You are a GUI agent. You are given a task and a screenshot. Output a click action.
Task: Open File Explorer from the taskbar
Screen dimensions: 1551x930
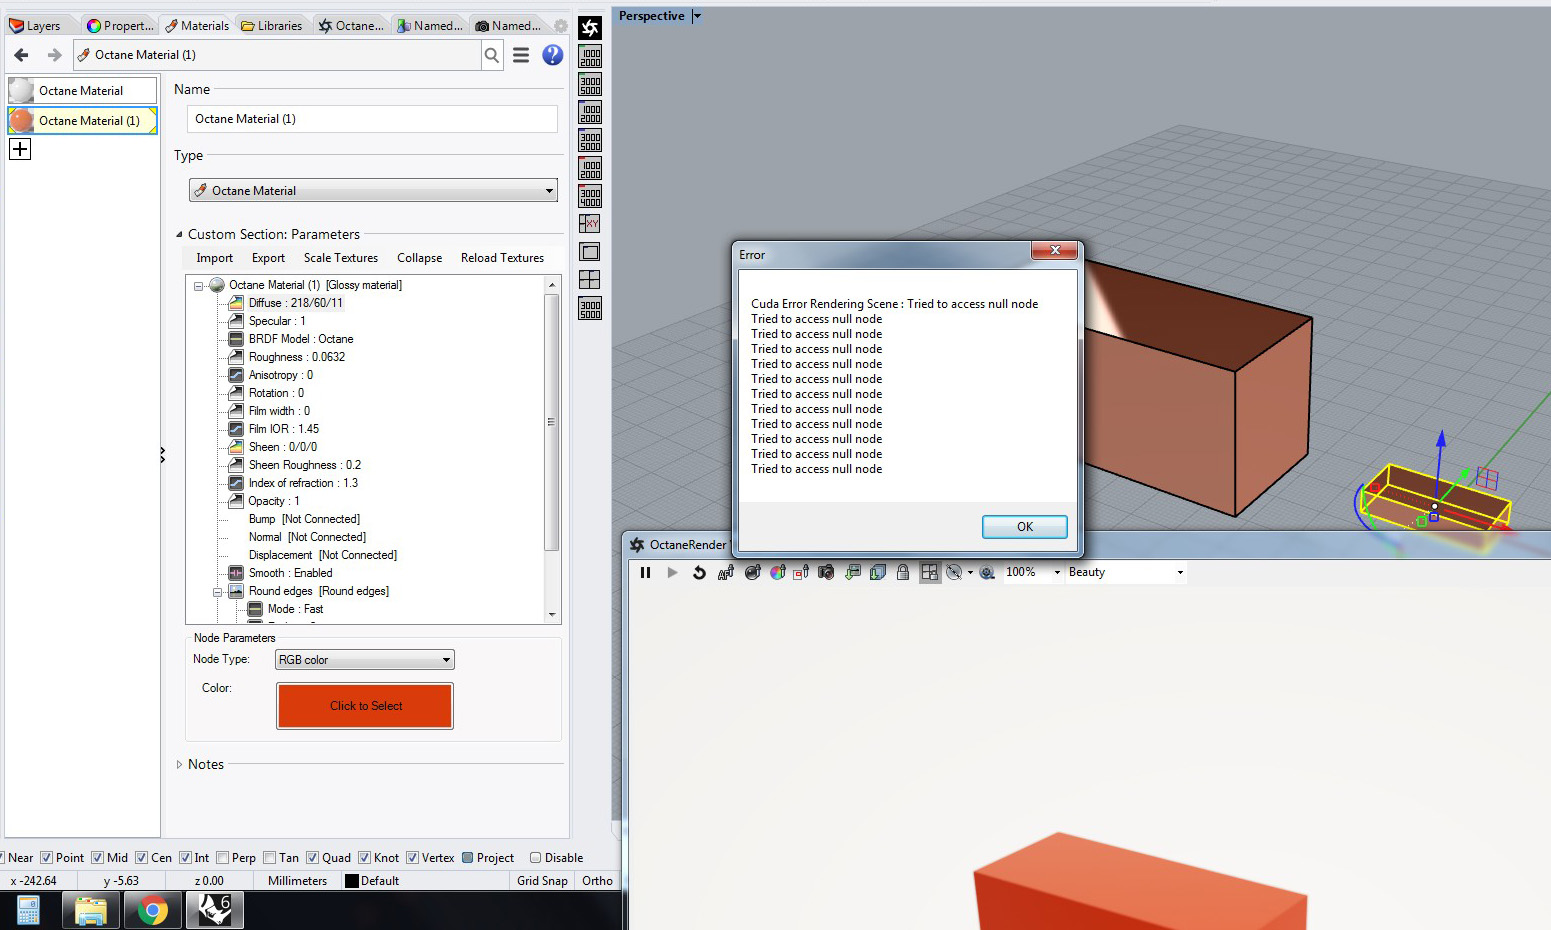click(91, 910)
